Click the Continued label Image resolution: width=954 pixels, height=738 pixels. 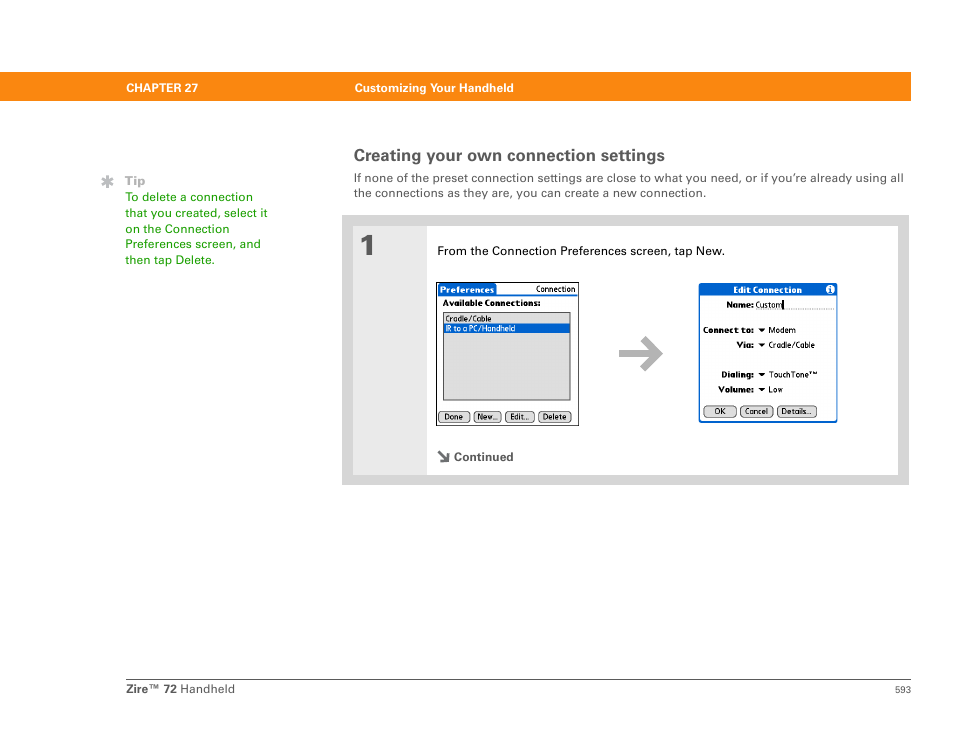point(484,457)
